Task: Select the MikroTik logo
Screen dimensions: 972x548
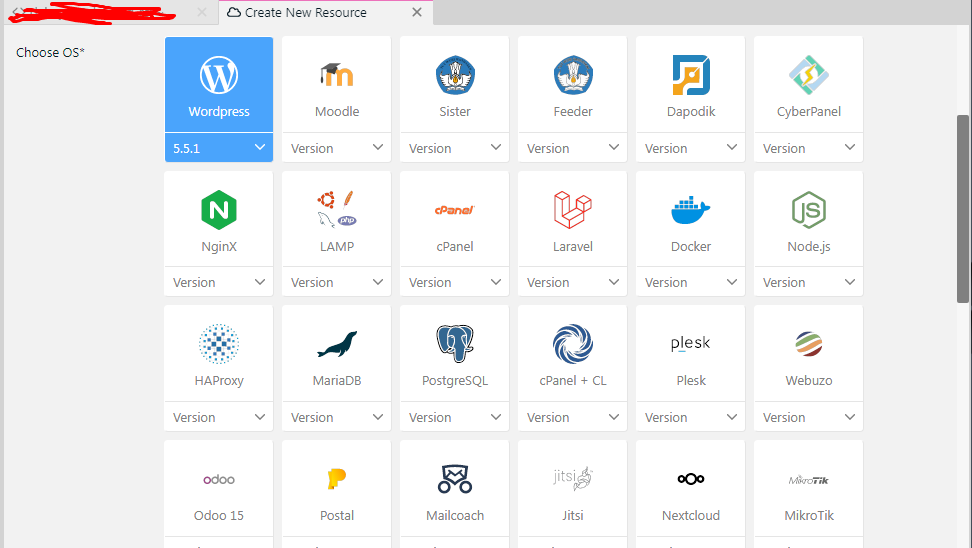Action: pyautogui.click(x=808, y=480)
